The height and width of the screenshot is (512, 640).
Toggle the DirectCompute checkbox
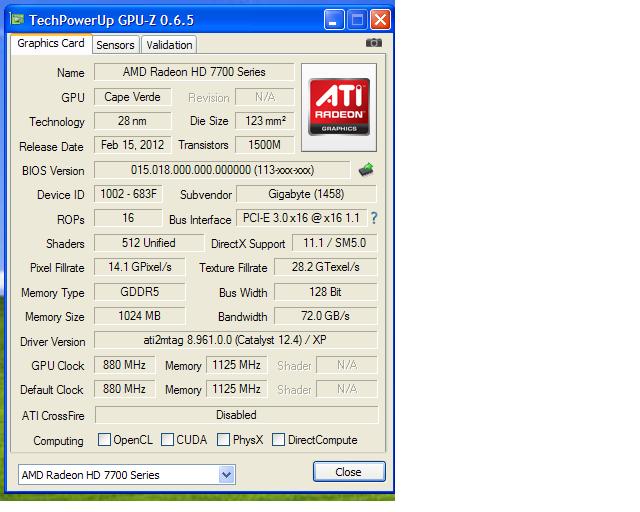pyautogui.click(x=278, y=440)
